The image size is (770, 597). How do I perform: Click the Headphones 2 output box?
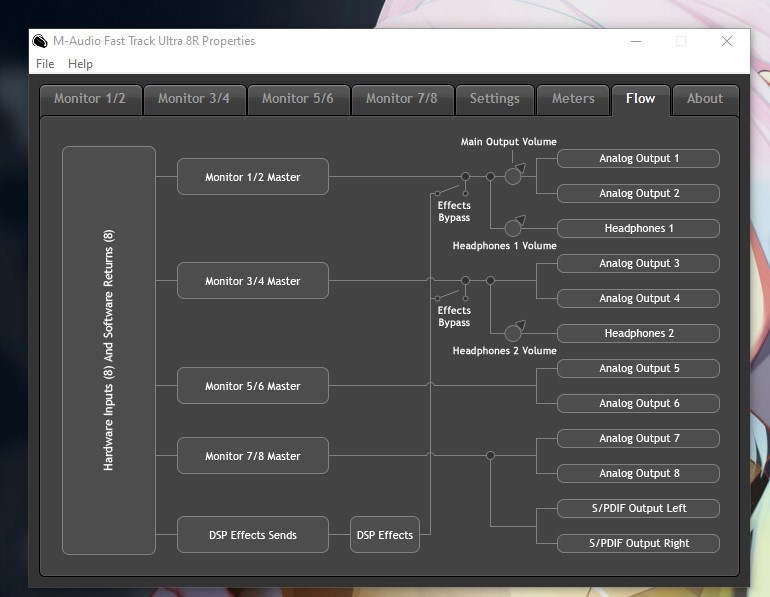tap(638, 333)
